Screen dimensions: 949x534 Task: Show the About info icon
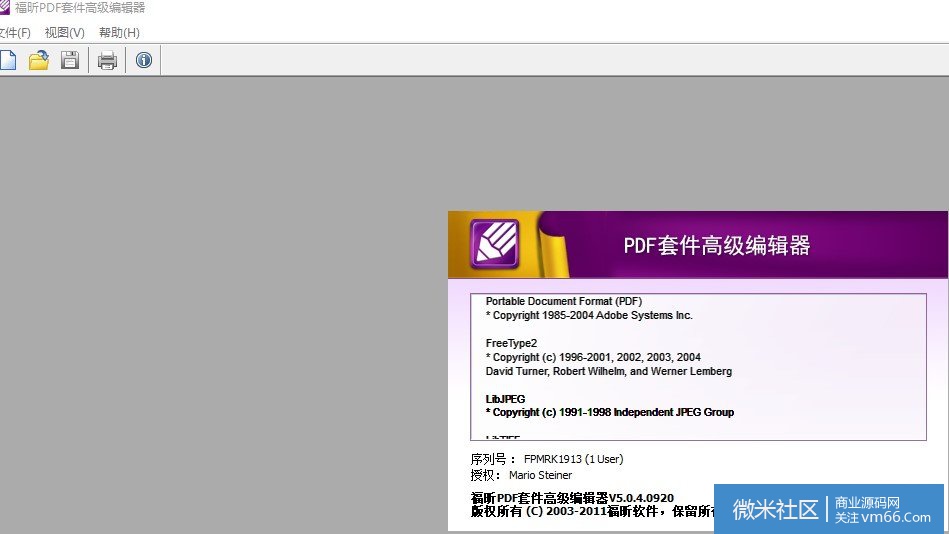point(143,60)
